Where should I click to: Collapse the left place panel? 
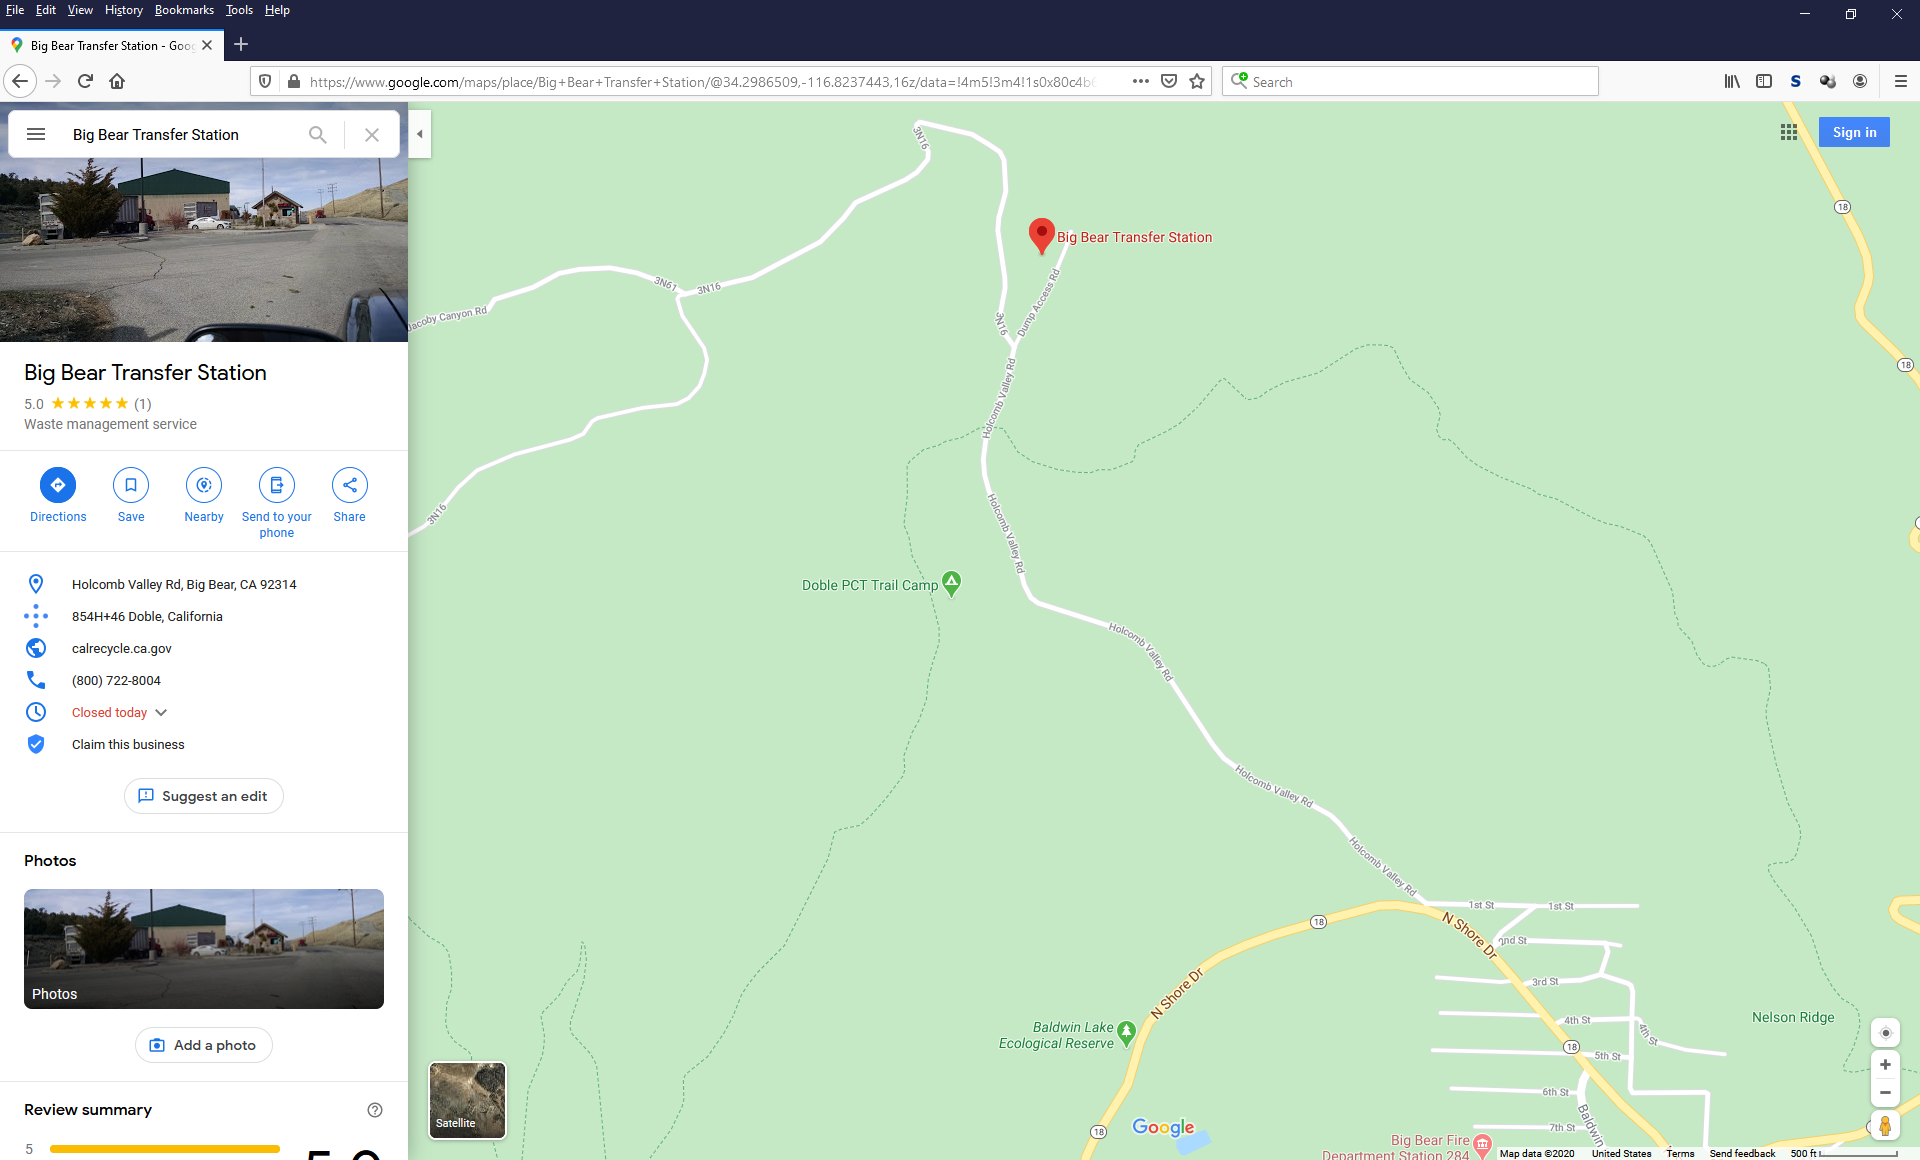(419, 133)
